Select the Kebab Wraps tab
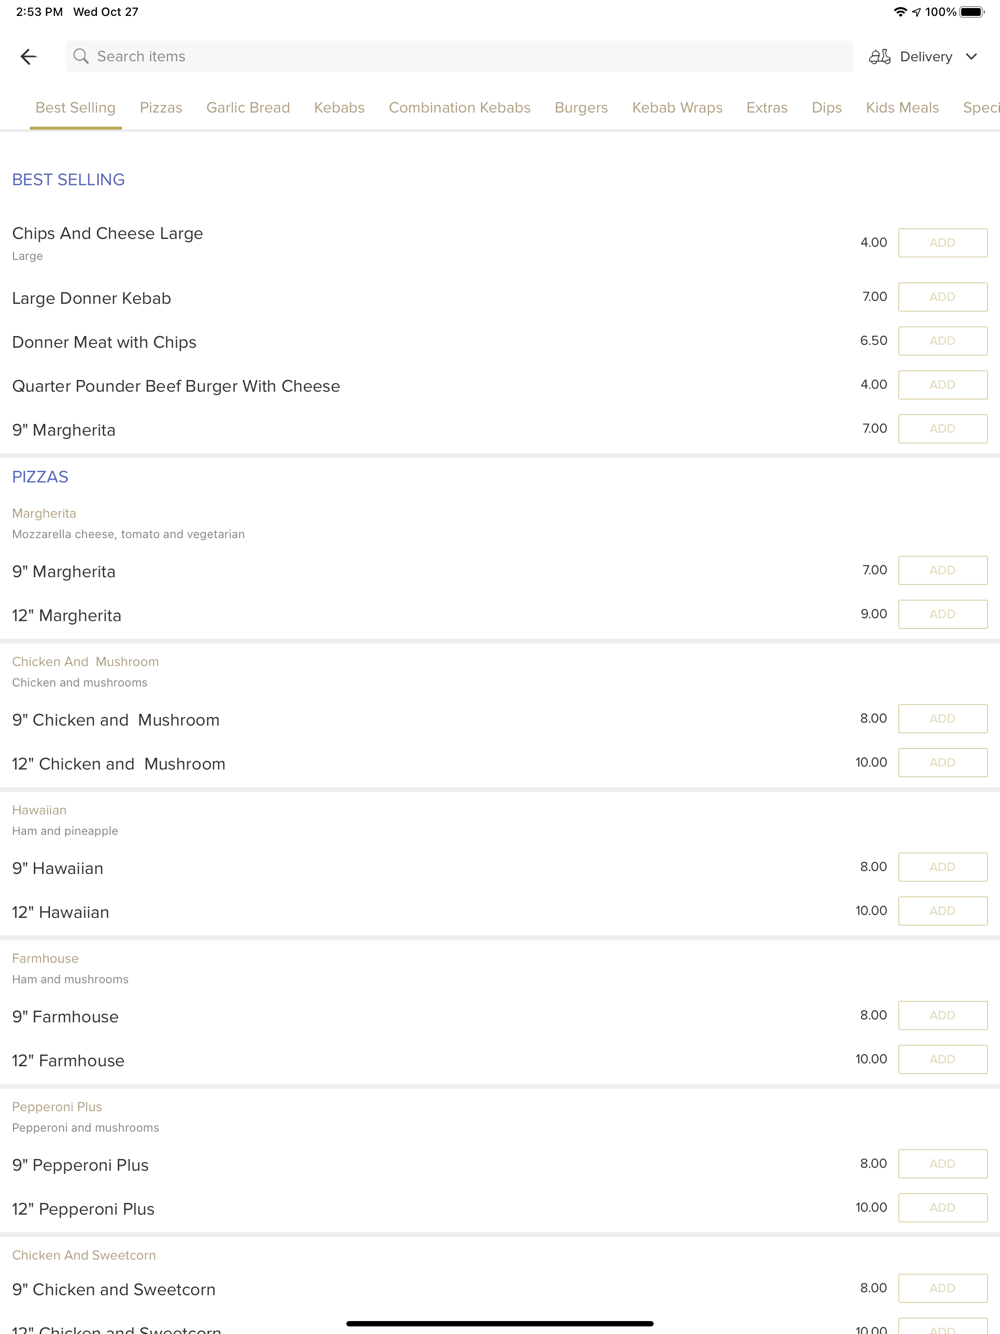This screenshot has height=1334, width=1000. click(x=677, y=108)
